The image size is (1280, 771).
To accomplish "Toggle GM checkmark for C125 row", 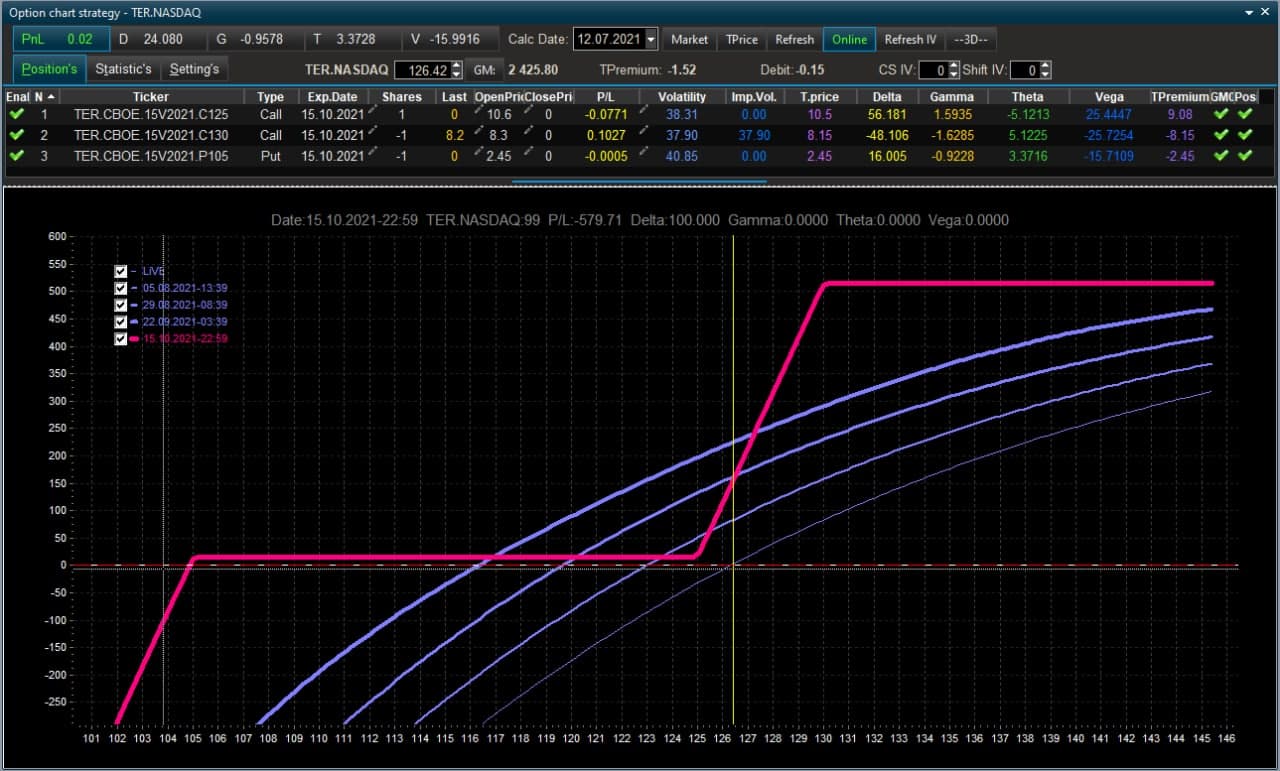I will click(1221, 114).
